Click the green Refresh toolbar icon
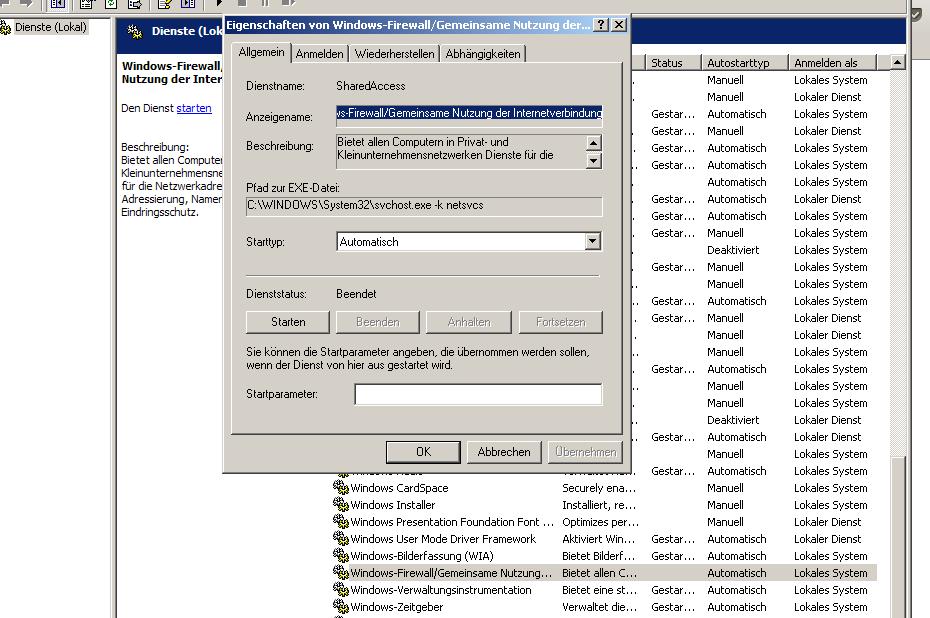930x618 pixels. tap(111, 4)
